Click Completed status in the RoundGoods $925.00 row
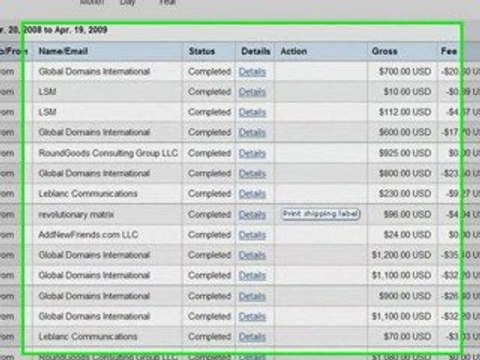 (x=209, y=153)
